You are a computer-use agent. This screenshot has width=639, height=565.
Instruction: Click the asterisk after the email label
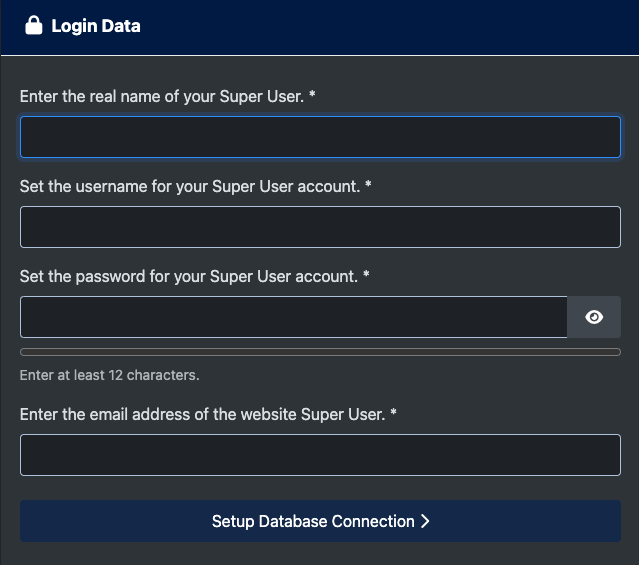point(395,414)
